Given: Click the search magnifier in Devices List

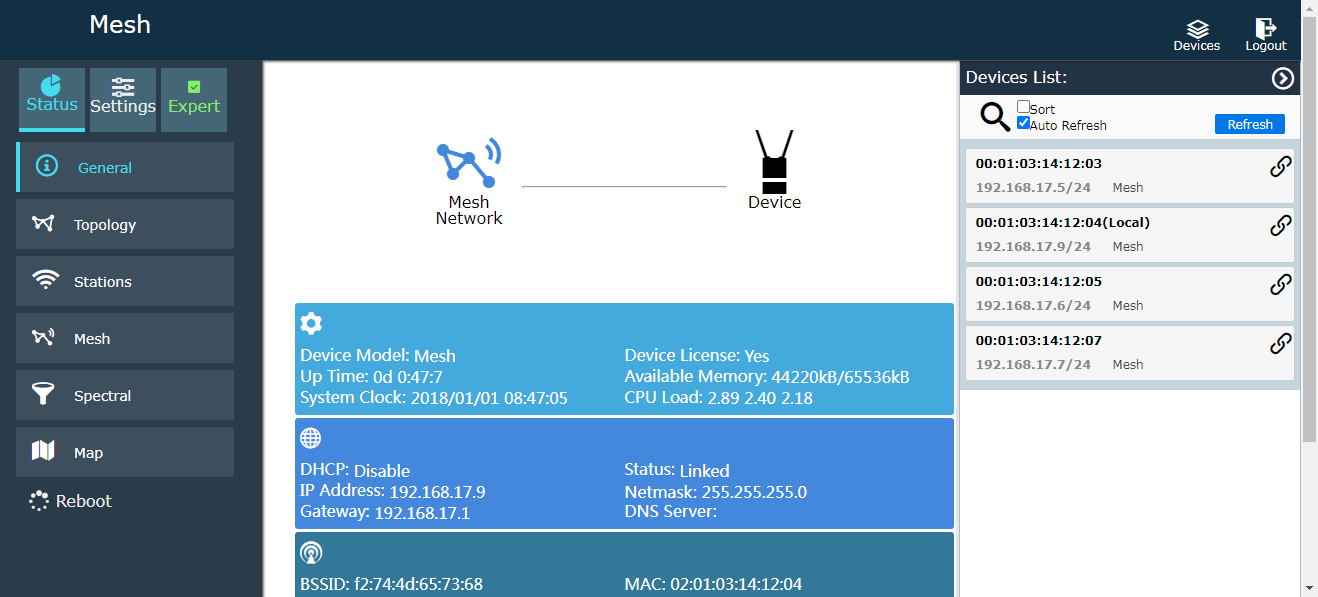Looking at the screenshot, I should [994, 117].
